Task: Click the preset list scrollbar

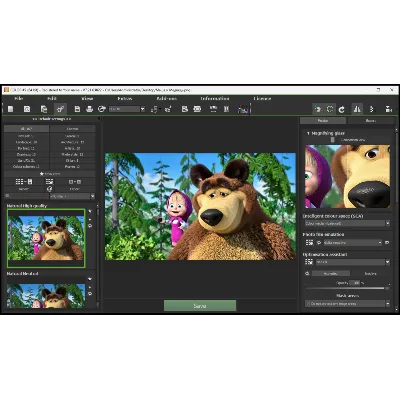Action: [x=98, y=257]
